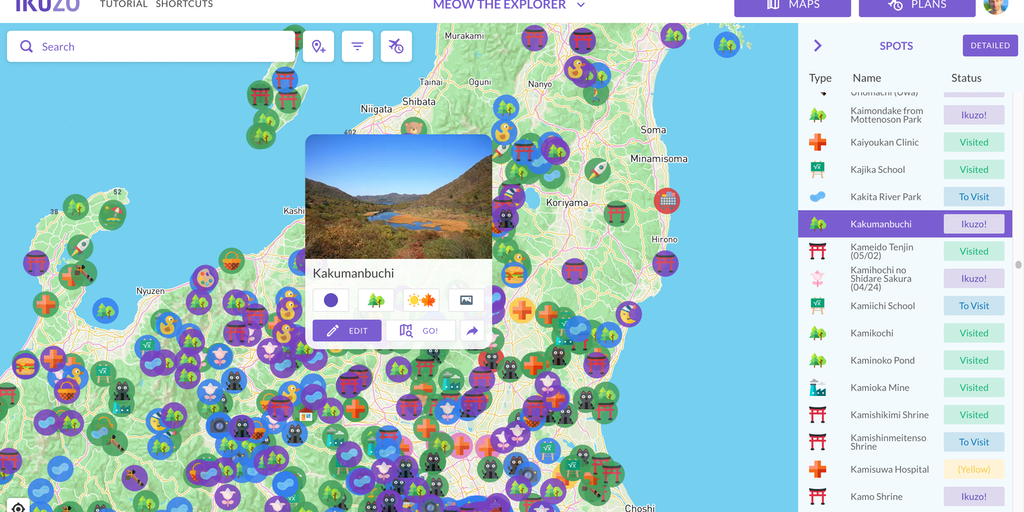
Task: Open the Shortcuts menu item
Action: pyautogui.click(x=184, y=5)
